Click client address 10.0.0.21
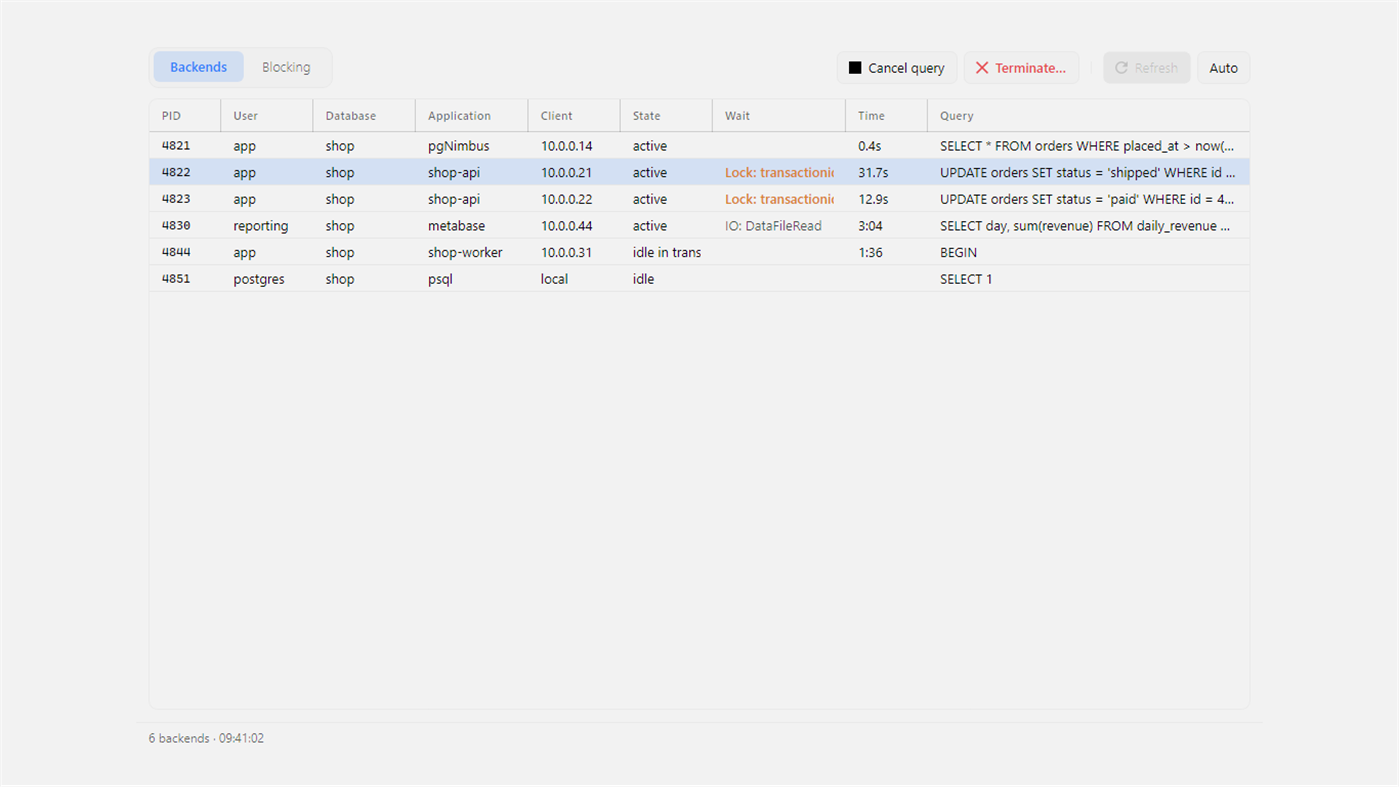The height and width of the screenshot is (787, 1399). tap(567, 173)
